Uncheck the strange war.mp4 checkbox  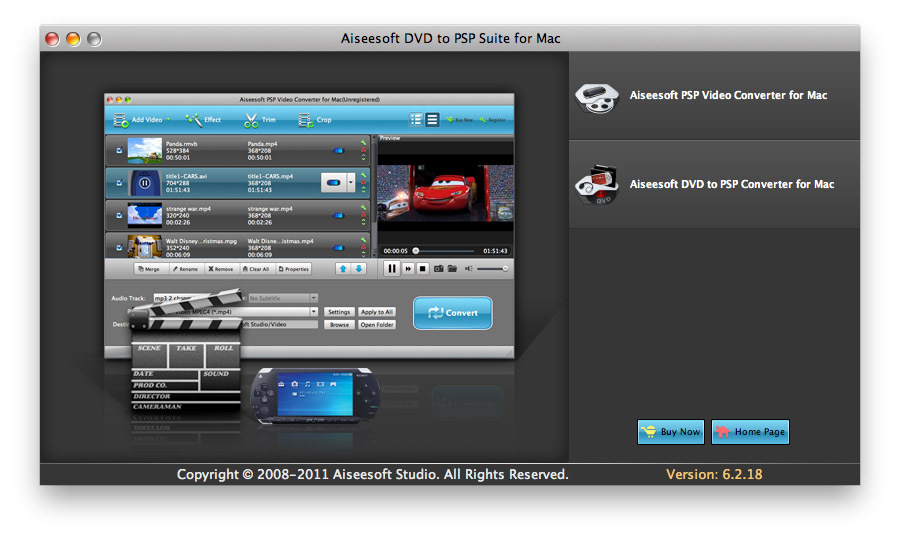[120, 215]
